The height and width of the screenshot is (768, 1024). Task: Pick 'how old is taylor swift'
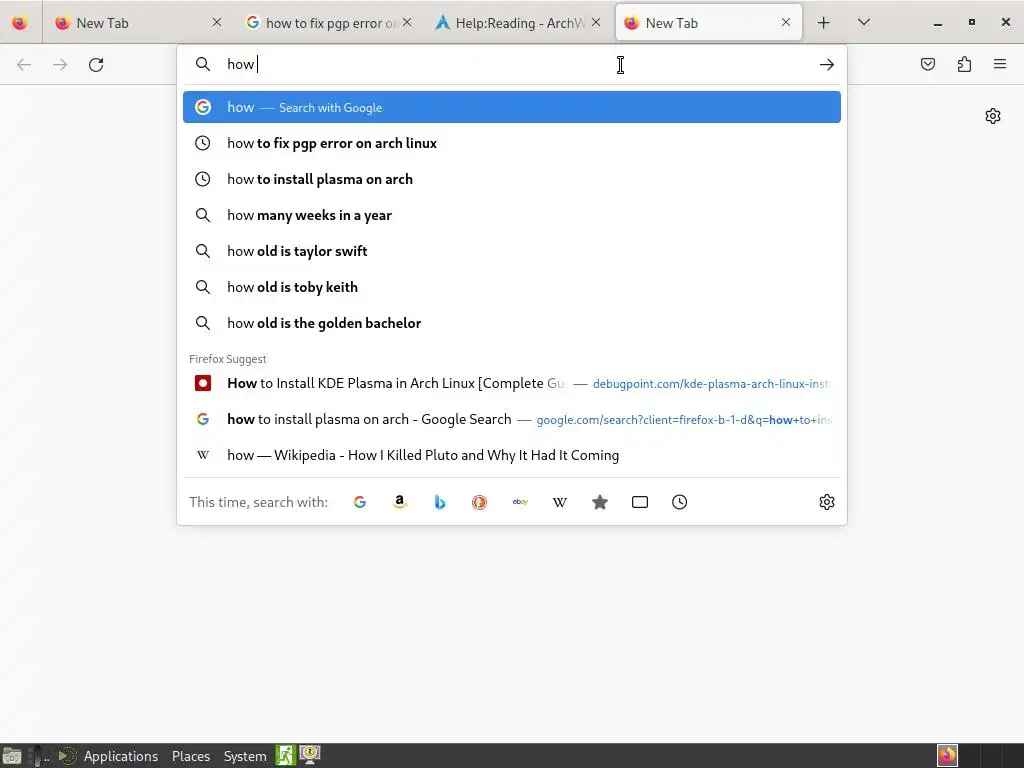point(511,251)
